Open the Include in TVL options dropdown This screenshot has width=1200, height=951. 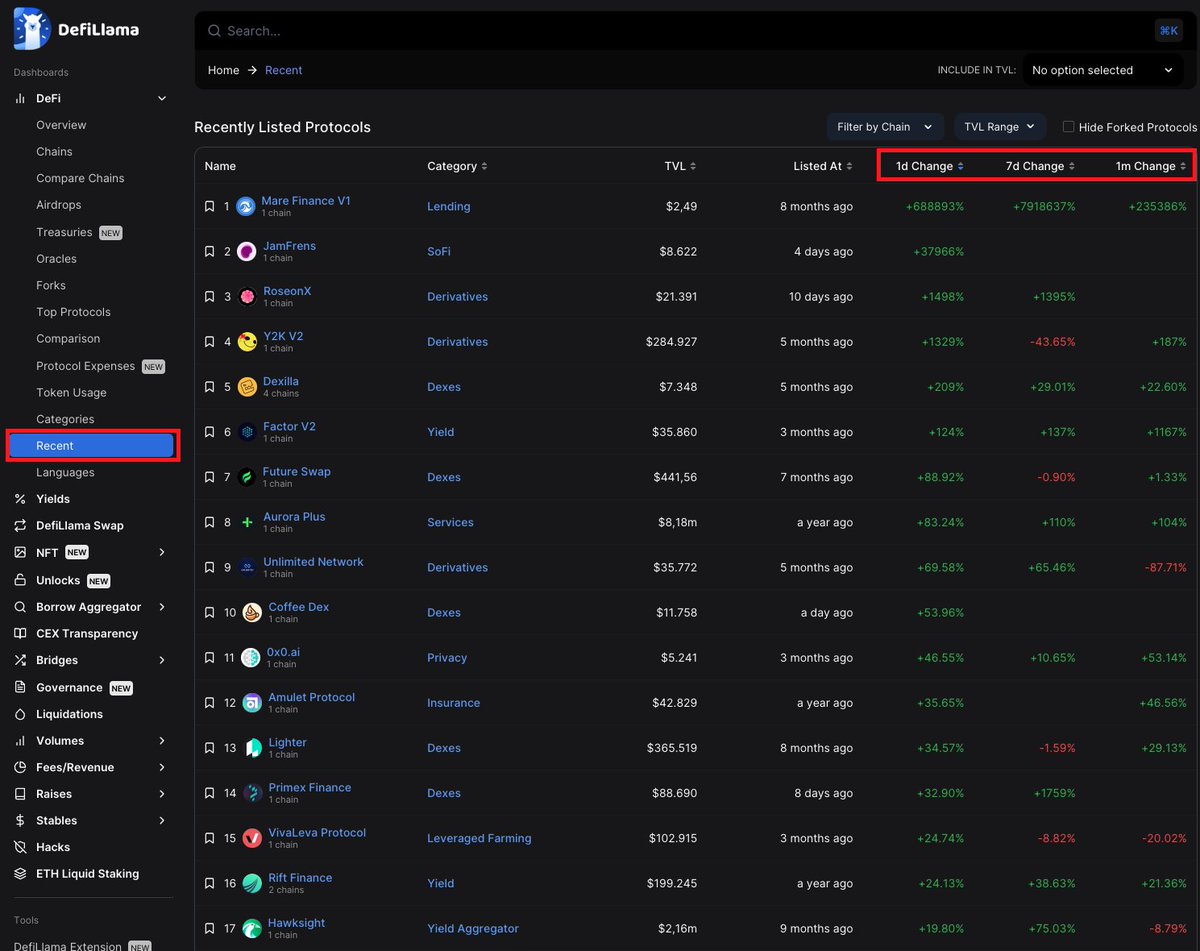1103,70
